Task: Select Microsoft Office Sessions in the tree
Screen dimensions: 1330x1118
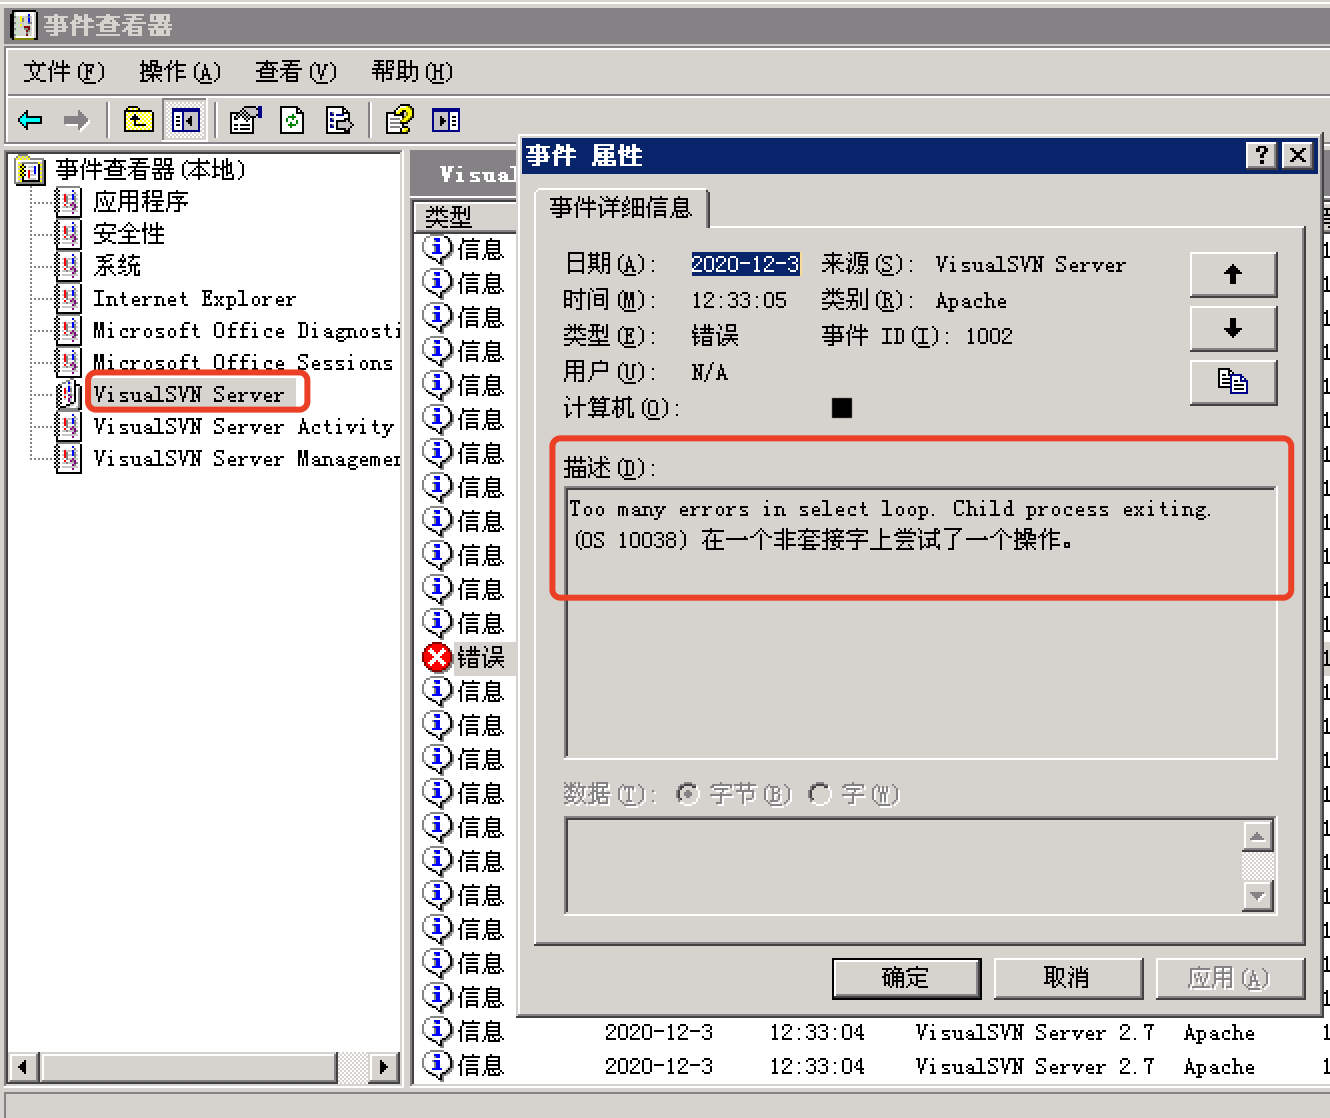Action: pyautogui.click(x=243, y=363)
